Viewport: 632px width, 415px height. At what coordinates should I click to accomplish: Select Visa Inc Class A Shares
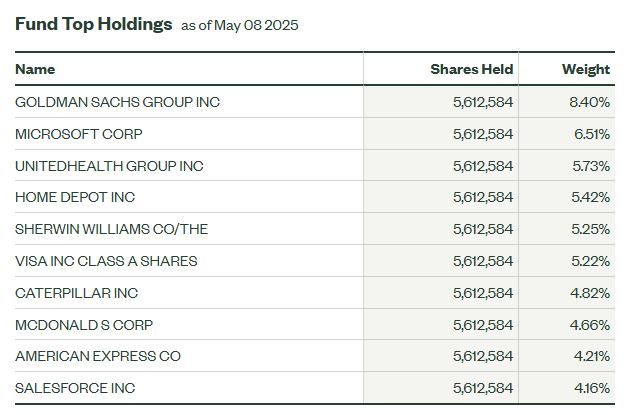(106, 261)
